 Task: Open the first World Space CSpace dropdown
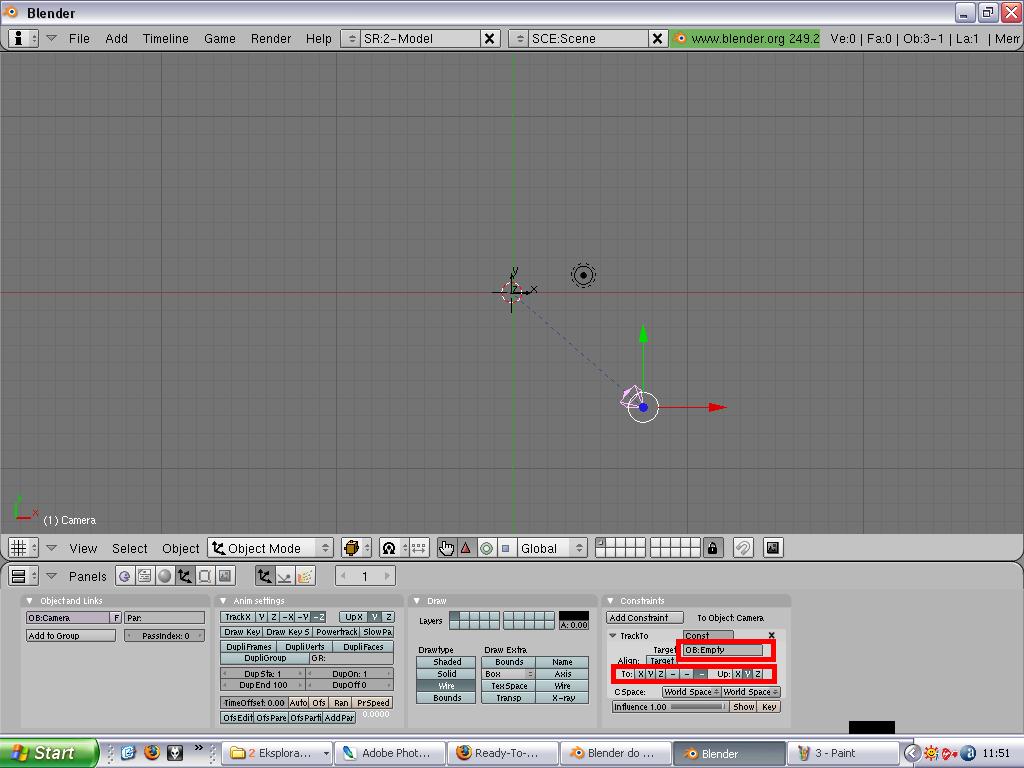tap(691, 692)
